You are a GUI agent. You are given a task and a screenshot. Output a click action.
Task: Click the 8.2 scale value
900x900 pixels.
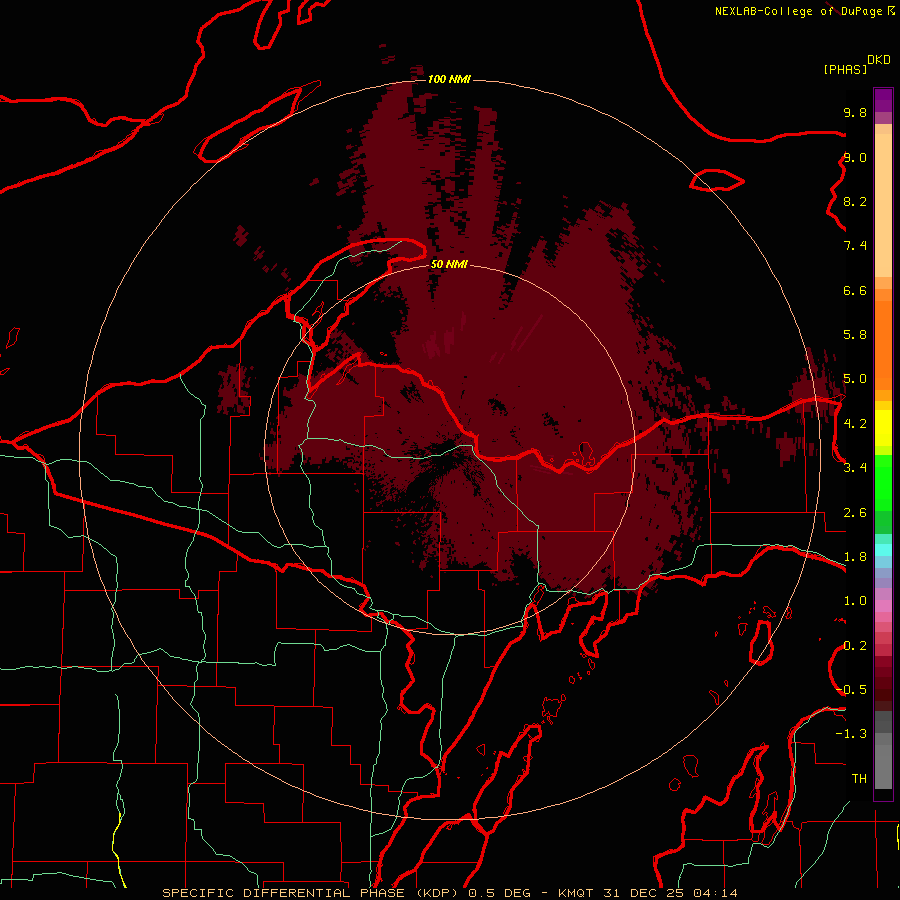[855, 201]
